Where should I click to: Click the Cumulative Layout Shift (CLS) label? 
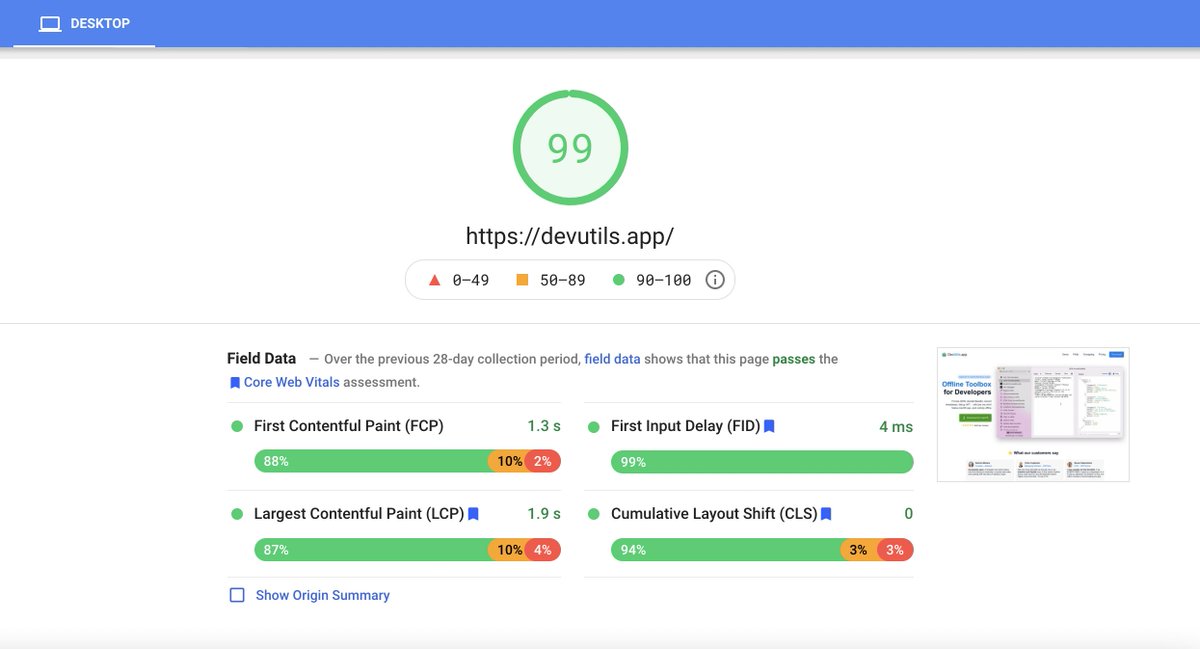pos(714,514)
